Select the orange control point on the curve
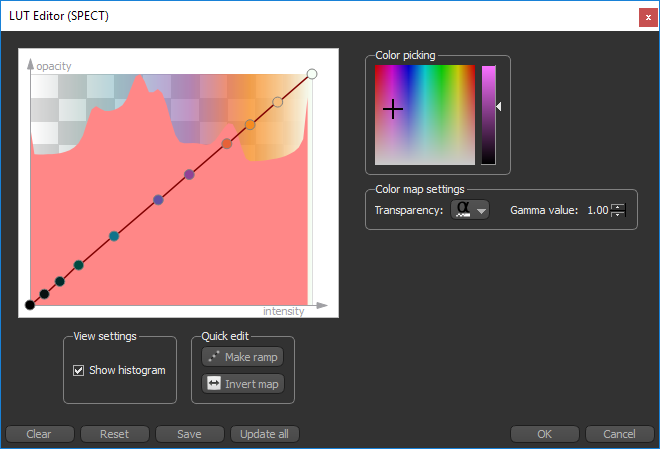Image resolution: width=660 pixels, height=449 pixels. [251, 125]
